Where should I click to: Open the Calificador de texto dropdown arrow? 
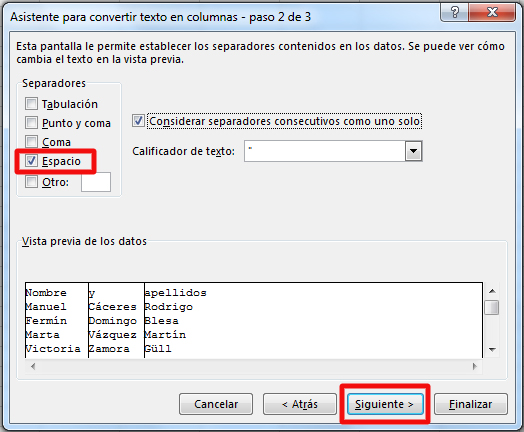pos(413,151)
